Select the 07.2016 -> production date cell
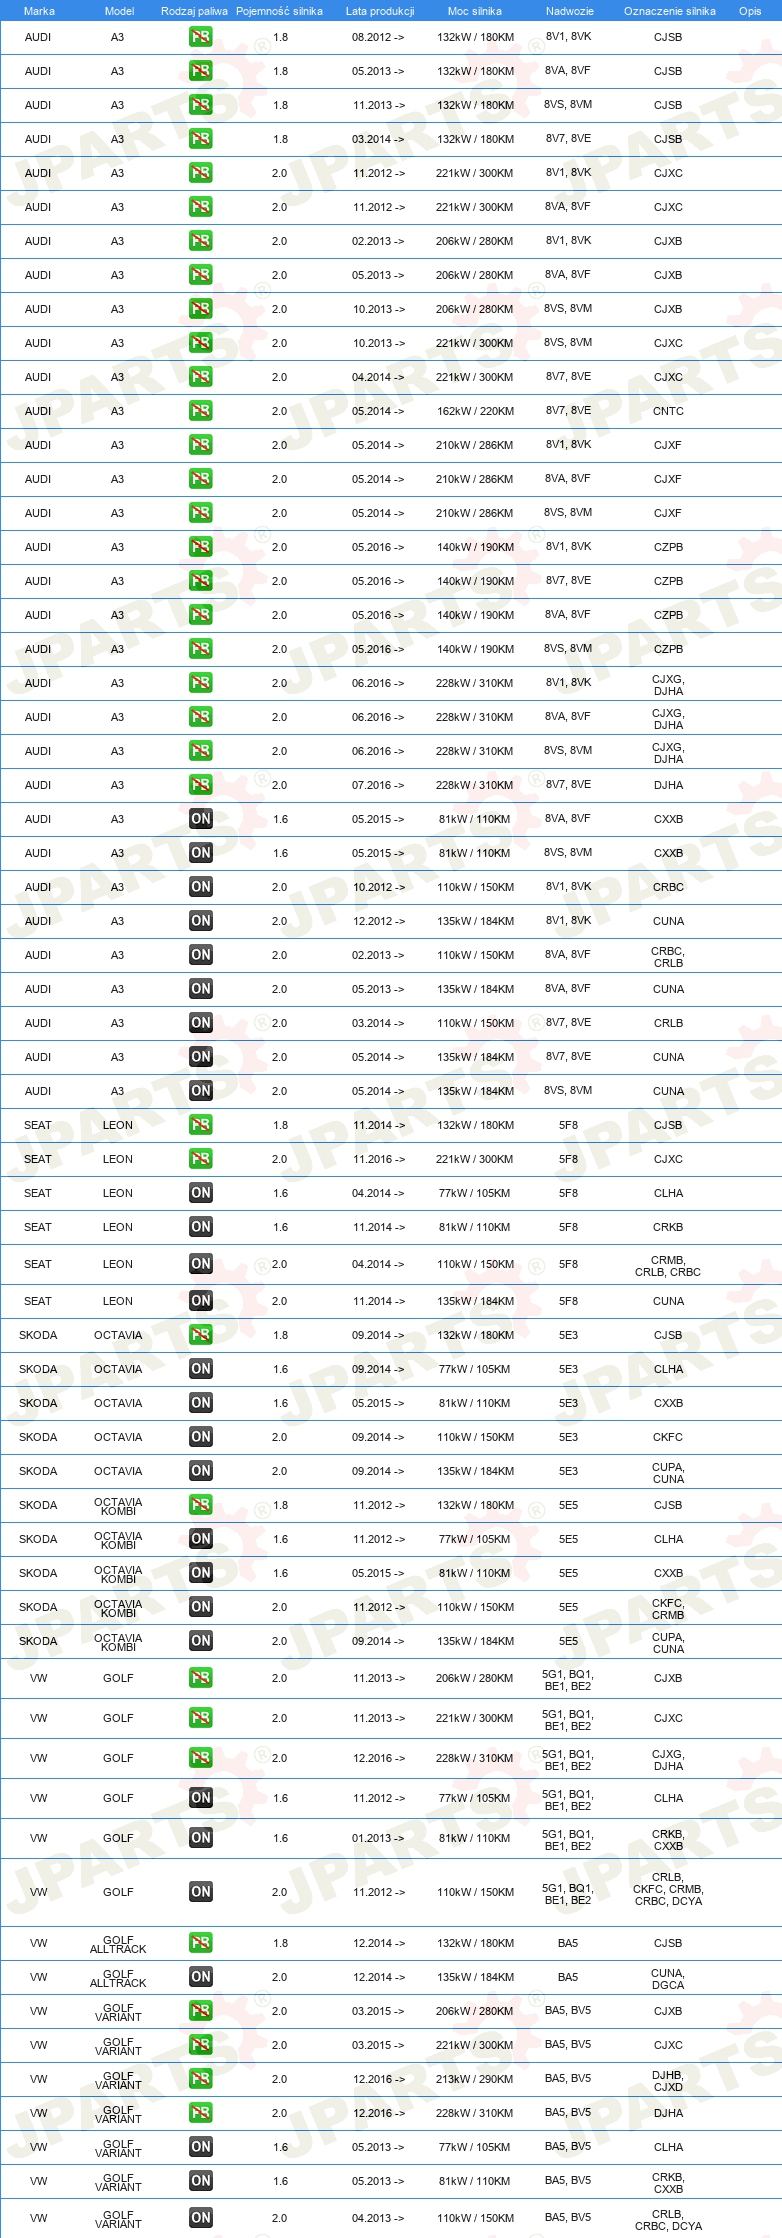Screen dimensions: 782x2238 click(378, 785)
